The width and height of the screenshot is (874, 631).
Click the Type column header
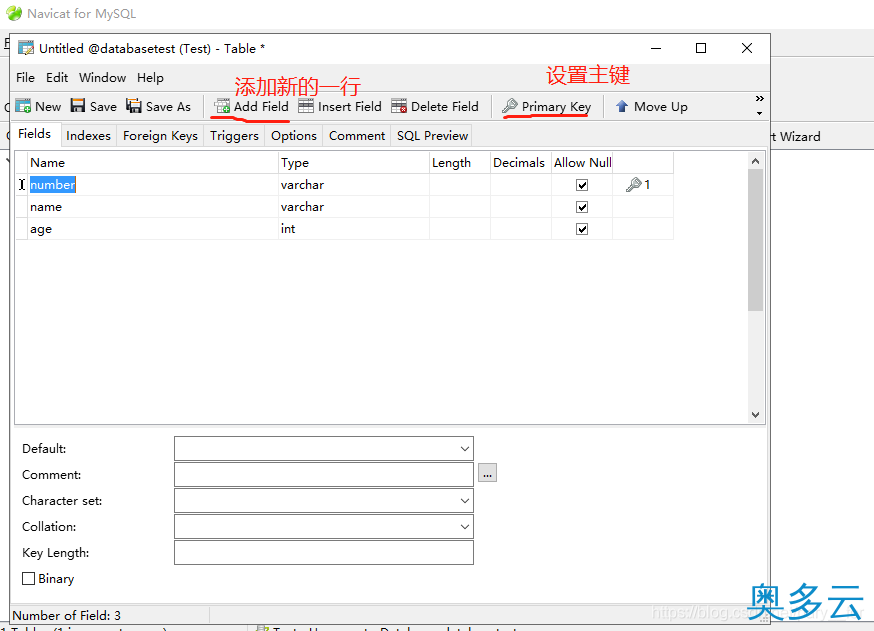click(353, 163)
